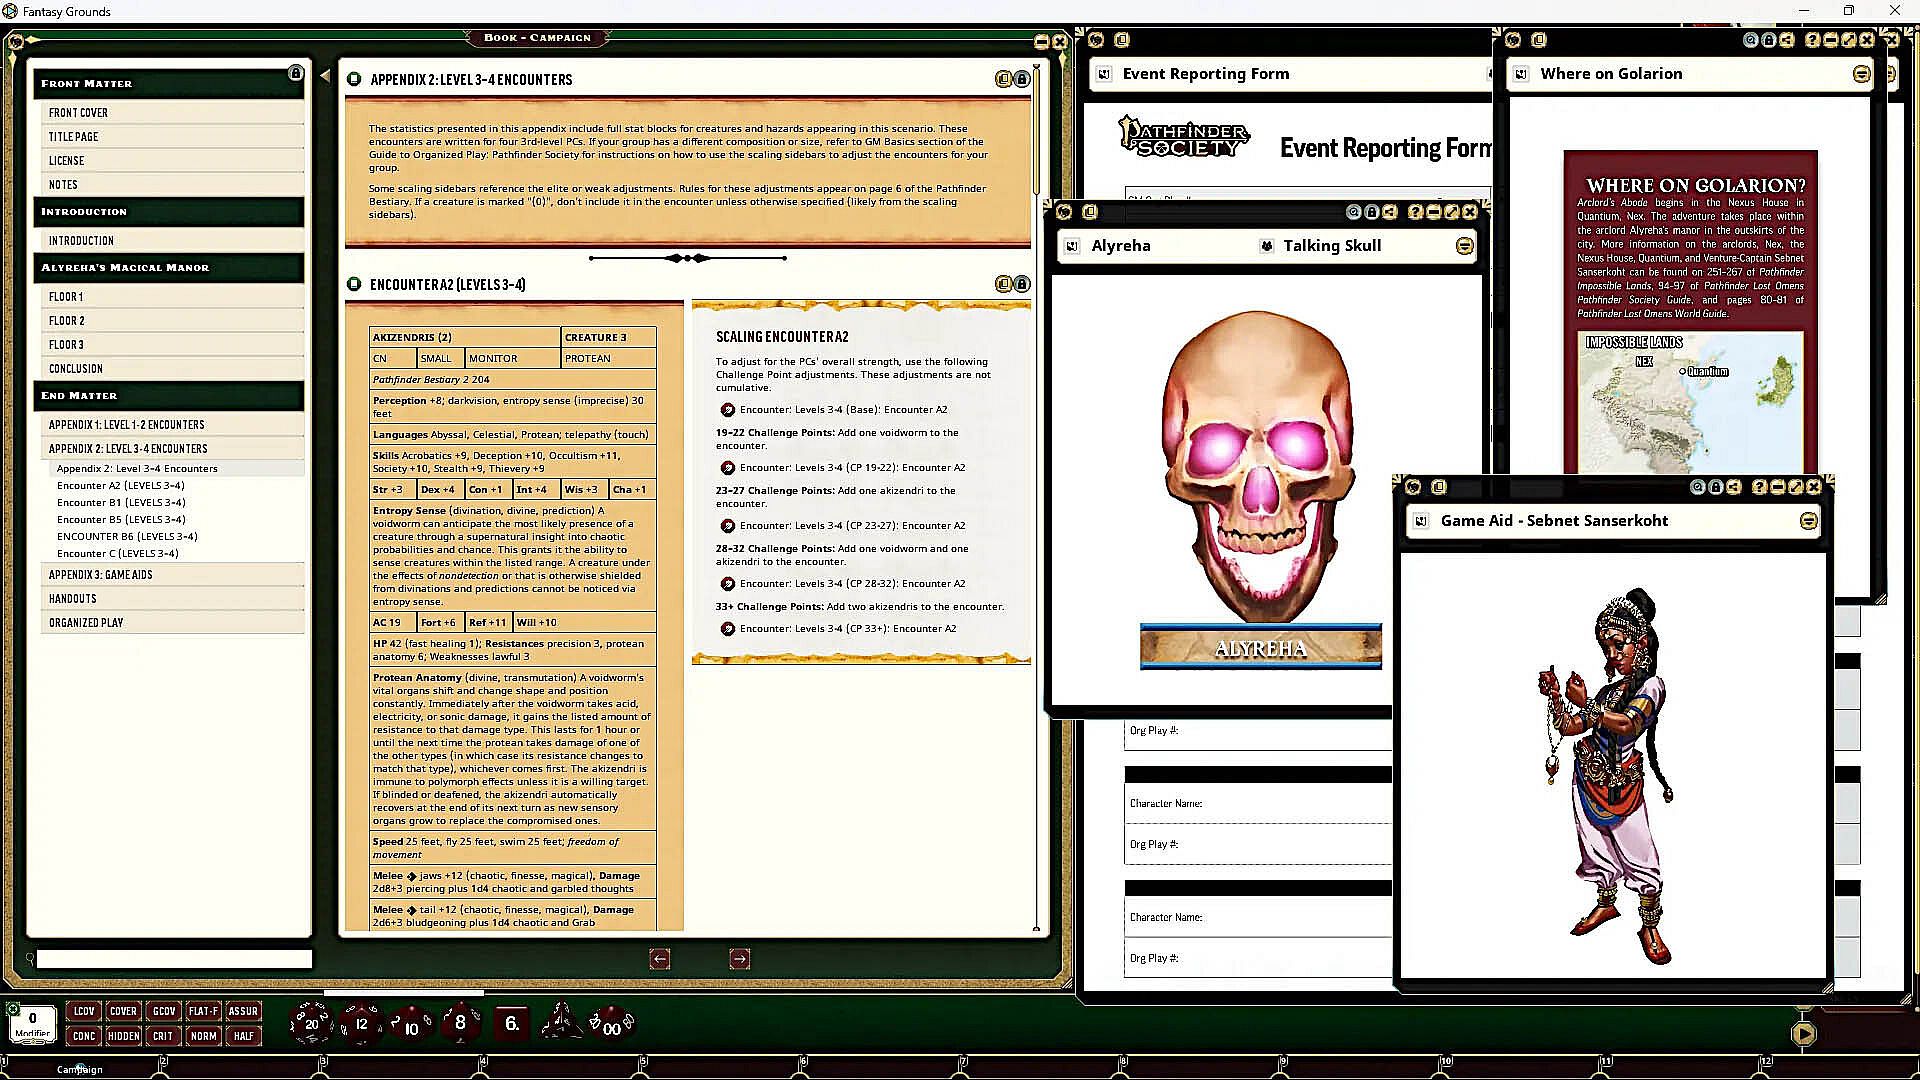Open License page in sidebar
This screenshot has width=1920, height=1080.
[x=172, y=161]
